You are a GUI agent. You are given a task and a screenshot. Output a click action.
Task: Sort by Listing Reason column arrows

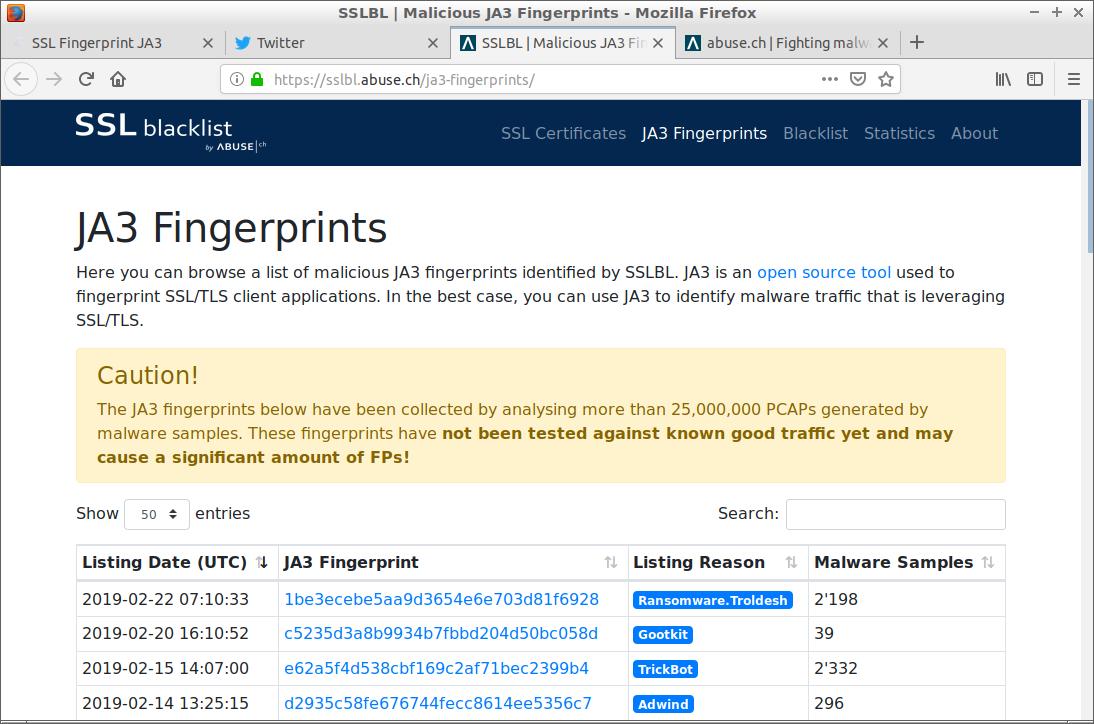pyautogui.click(x=791, y=562)
